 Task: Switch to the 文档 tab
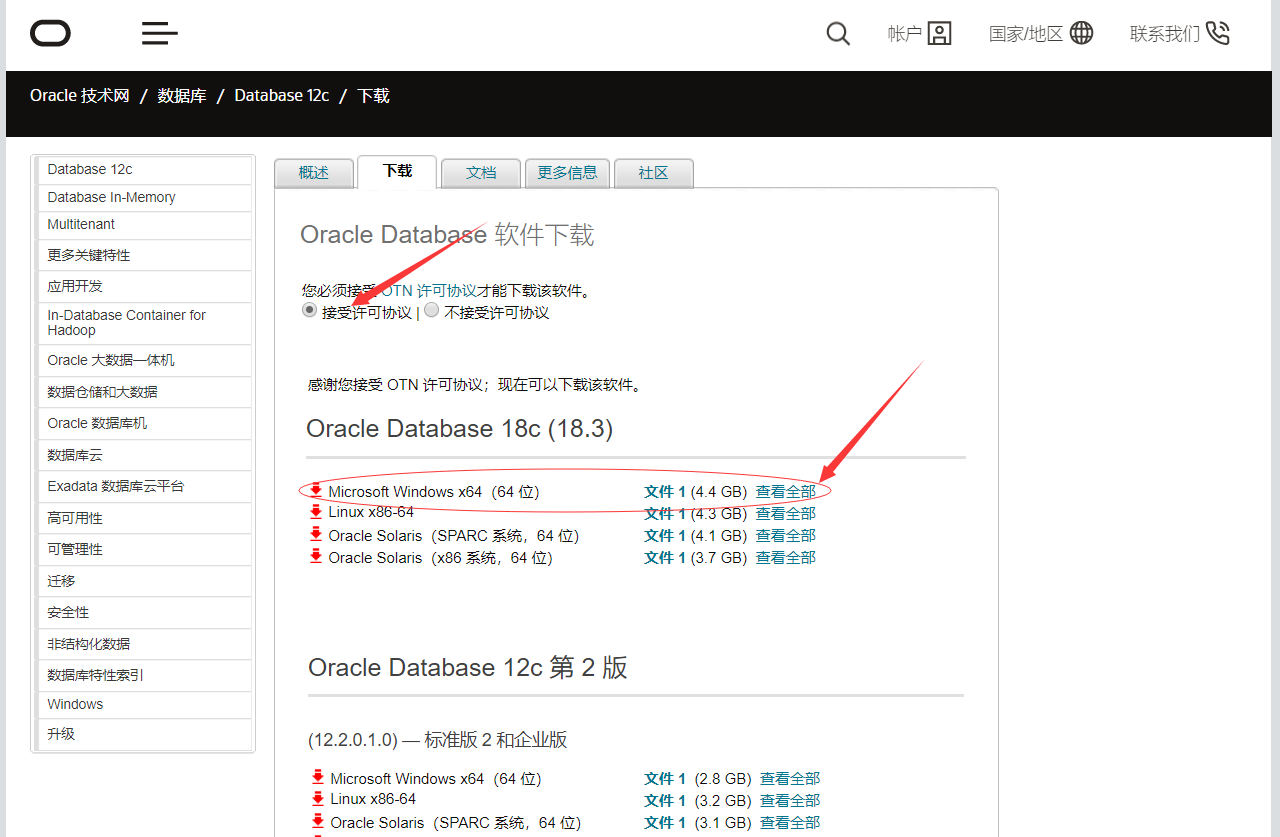(481, 173)
